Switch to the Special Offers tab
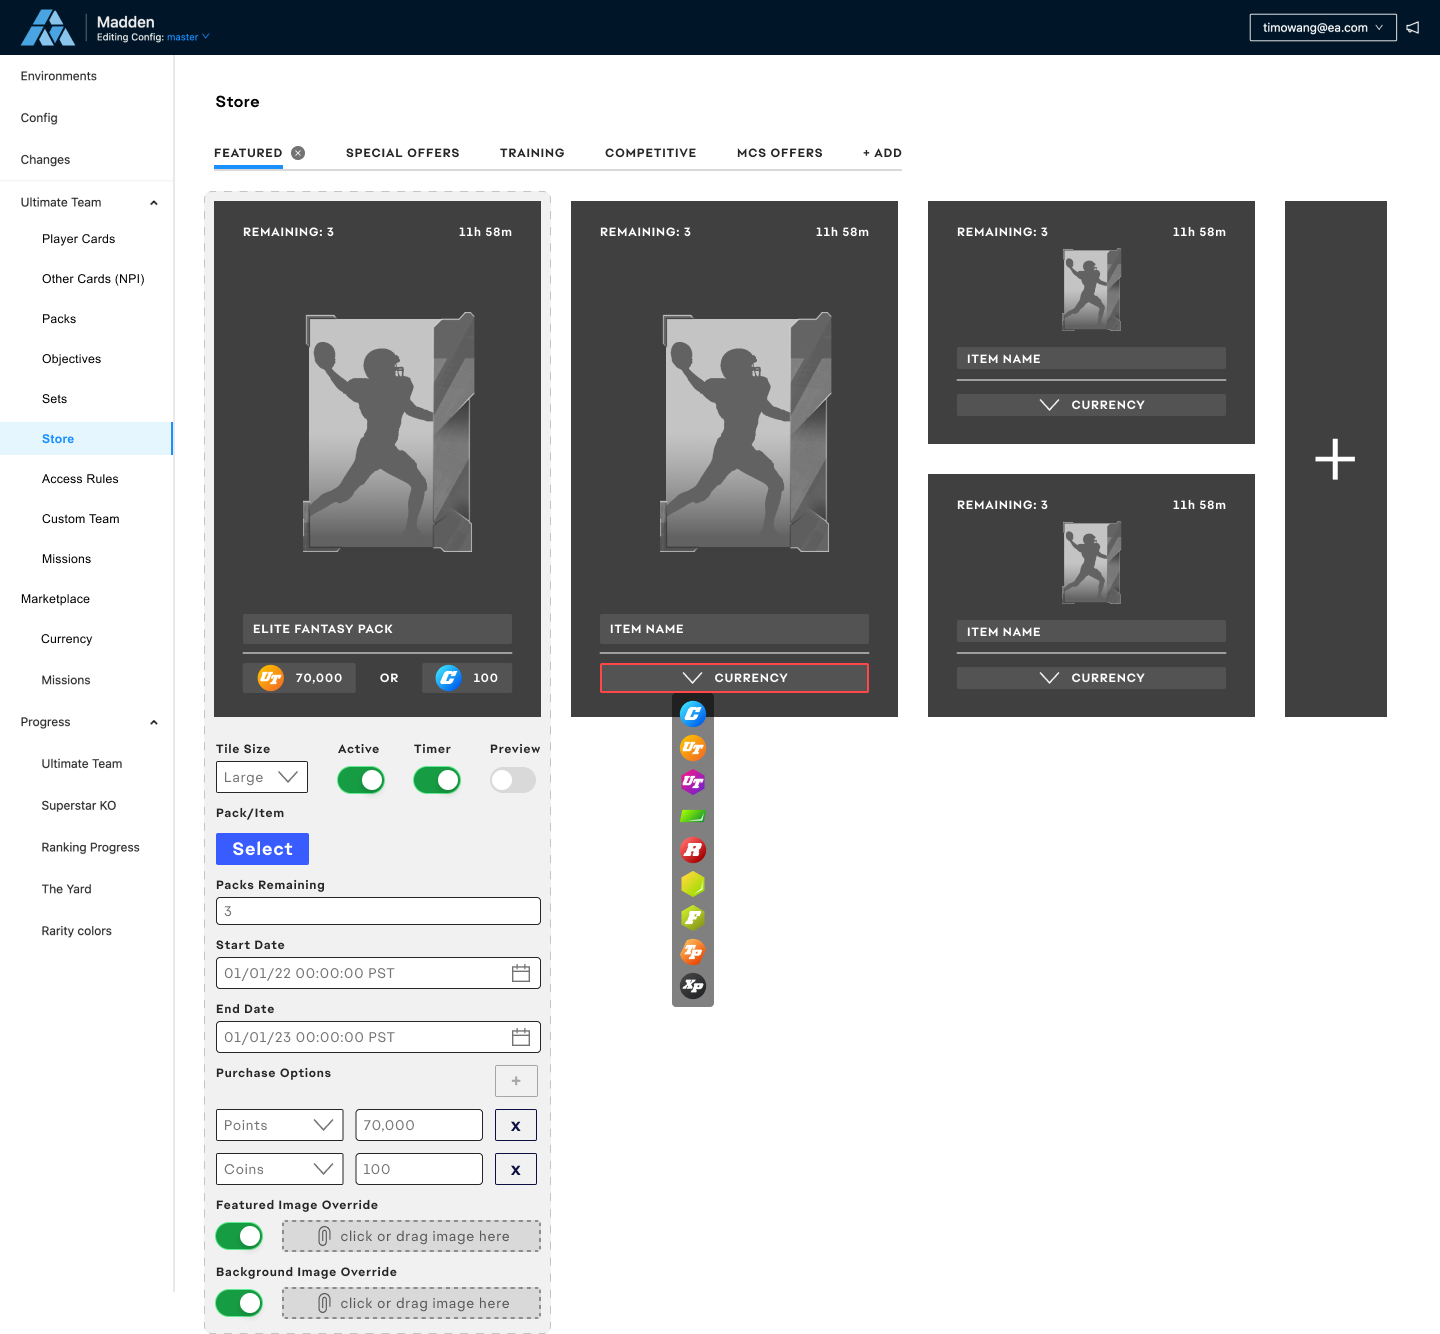The width and height of the screenshot is (1440, 1334). (403, 153)
